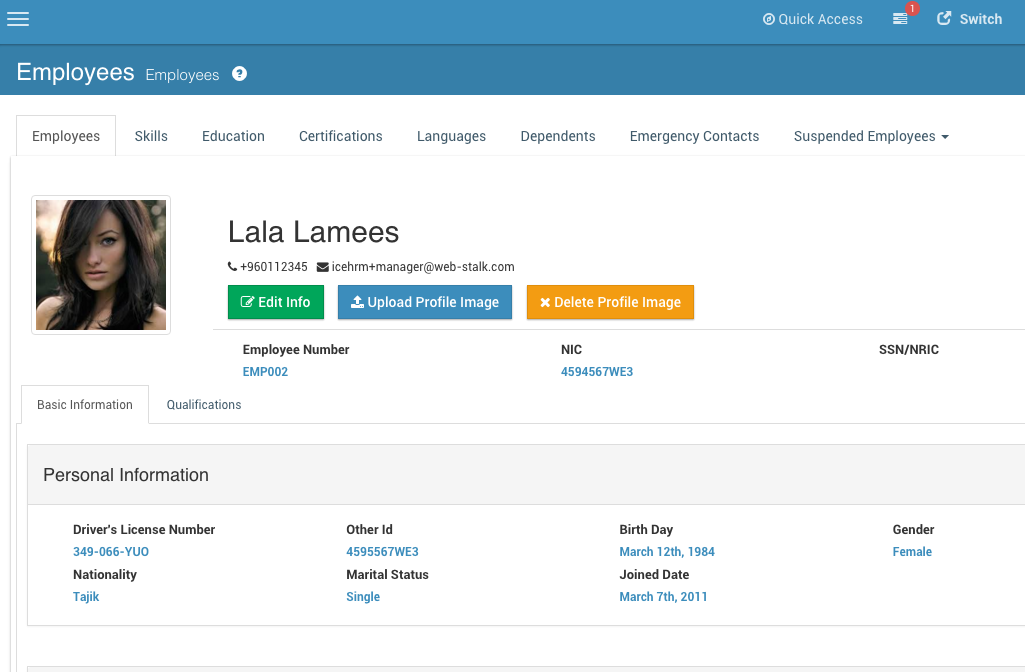The width and height of the screenshot is (1025, 672).
Task: Open the Suspended Employees chevron arrow
Action: 943,137
